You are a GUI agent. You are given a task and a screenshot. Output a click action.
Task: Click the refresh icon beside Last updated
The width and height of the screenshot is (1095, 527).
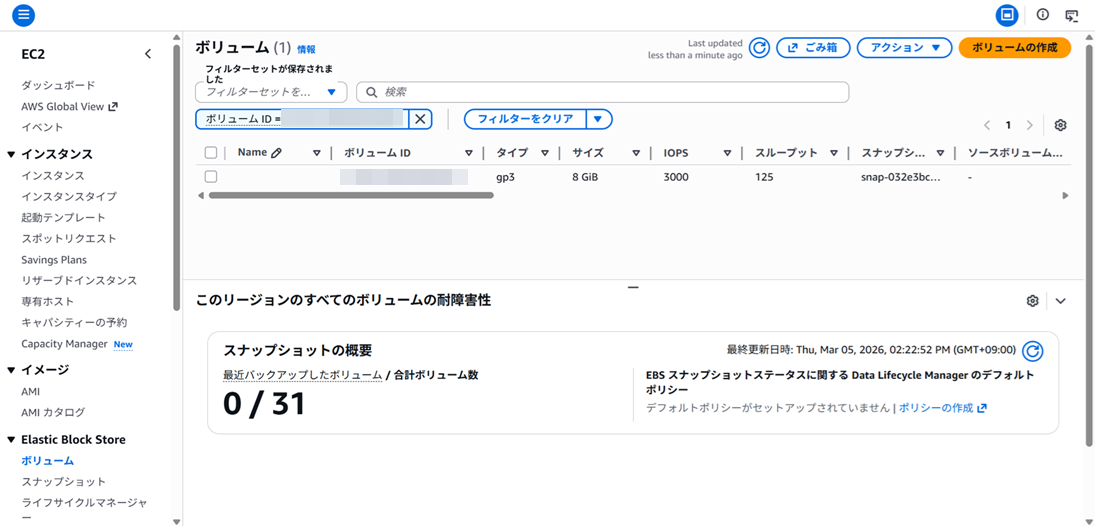pos(759,48)
